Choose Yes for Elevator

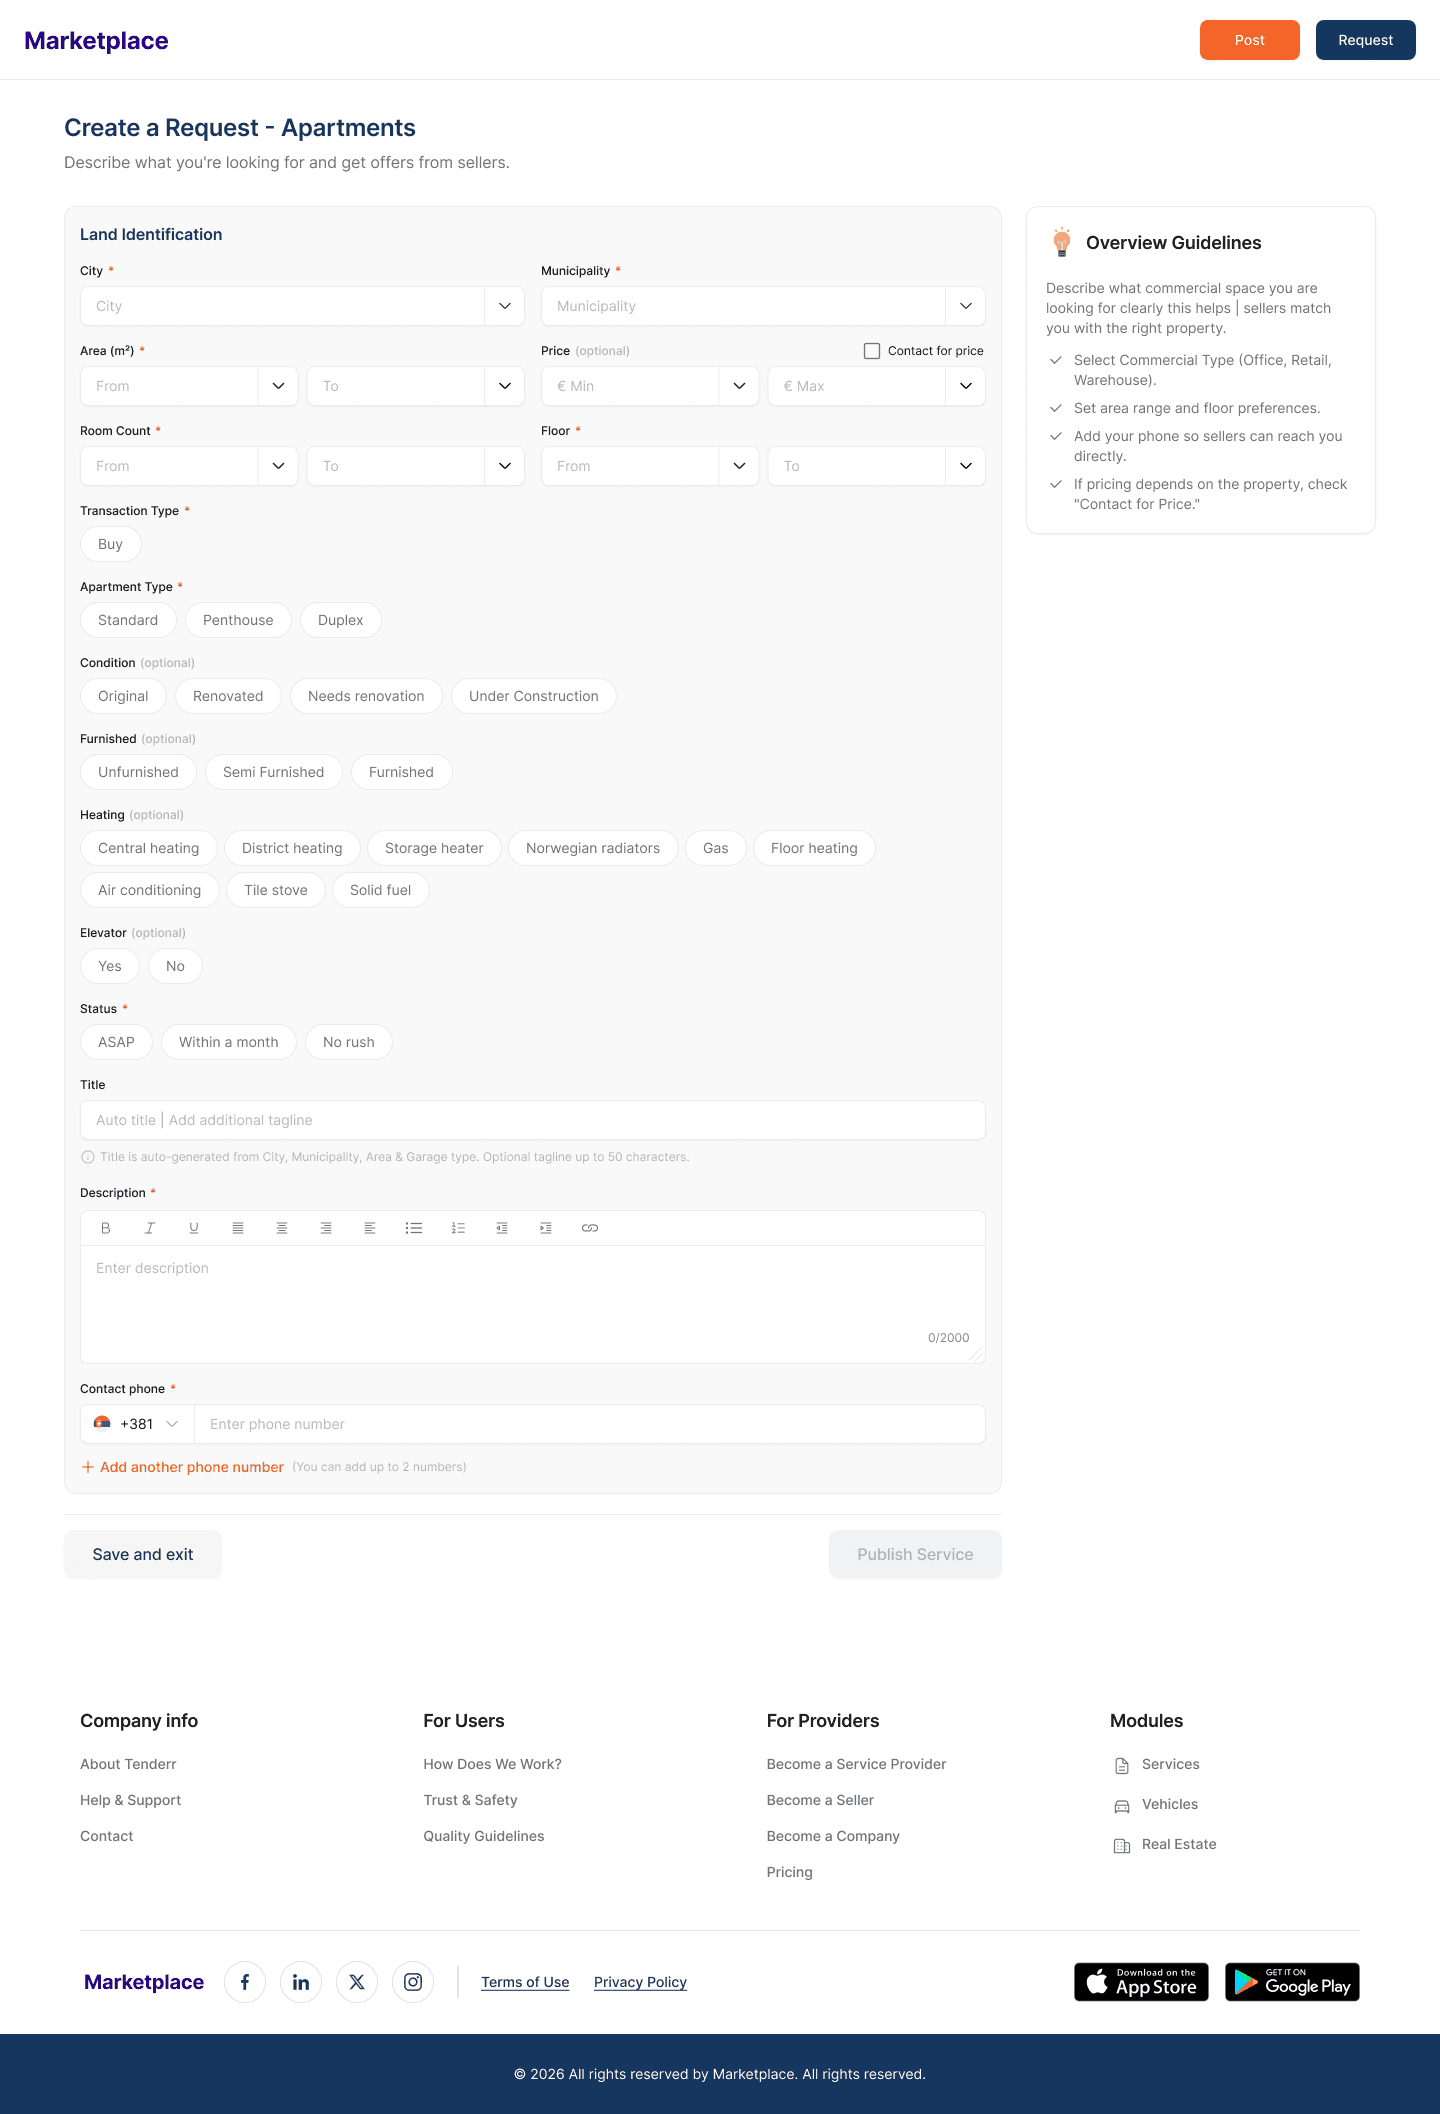110,966
